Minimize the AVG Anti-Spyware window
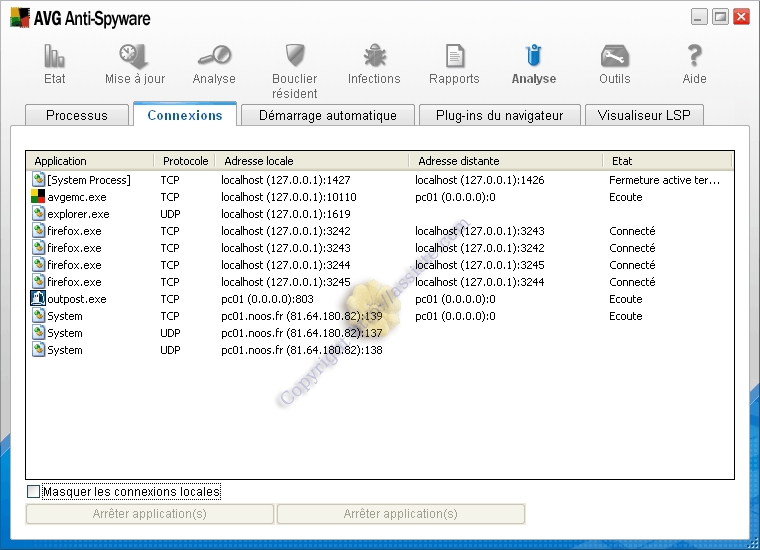This screenshot has height=550, width=760. pos(698,17)
